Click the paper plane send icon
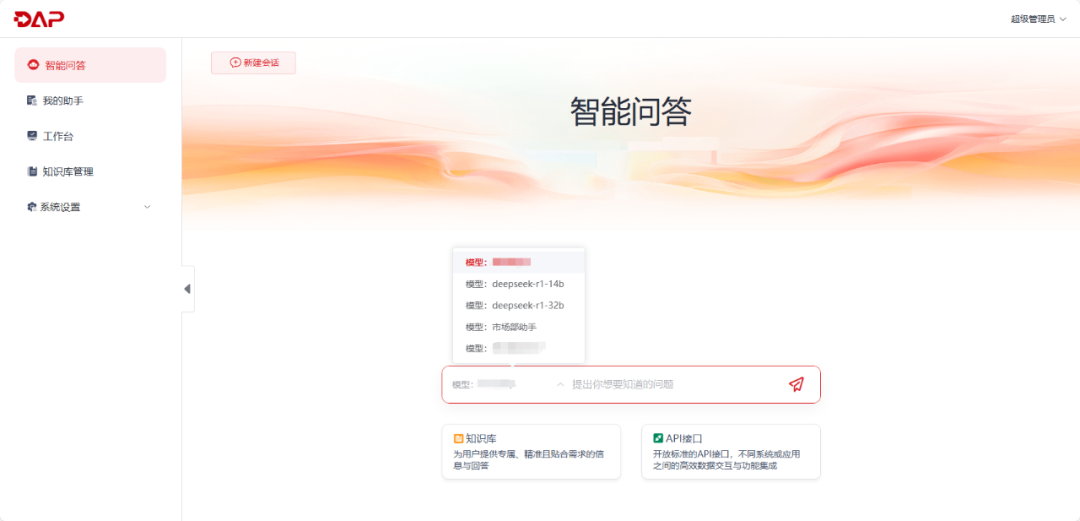This screenshot has width=1080, height=521. (x=796, y=384)
